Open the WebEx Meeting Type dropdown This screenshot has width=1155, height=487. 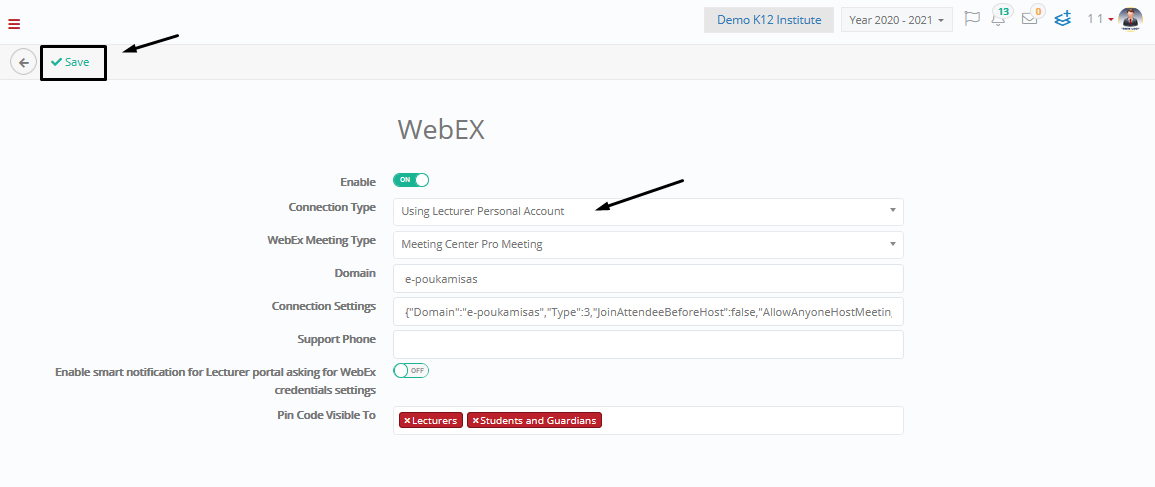click(648, 245)
